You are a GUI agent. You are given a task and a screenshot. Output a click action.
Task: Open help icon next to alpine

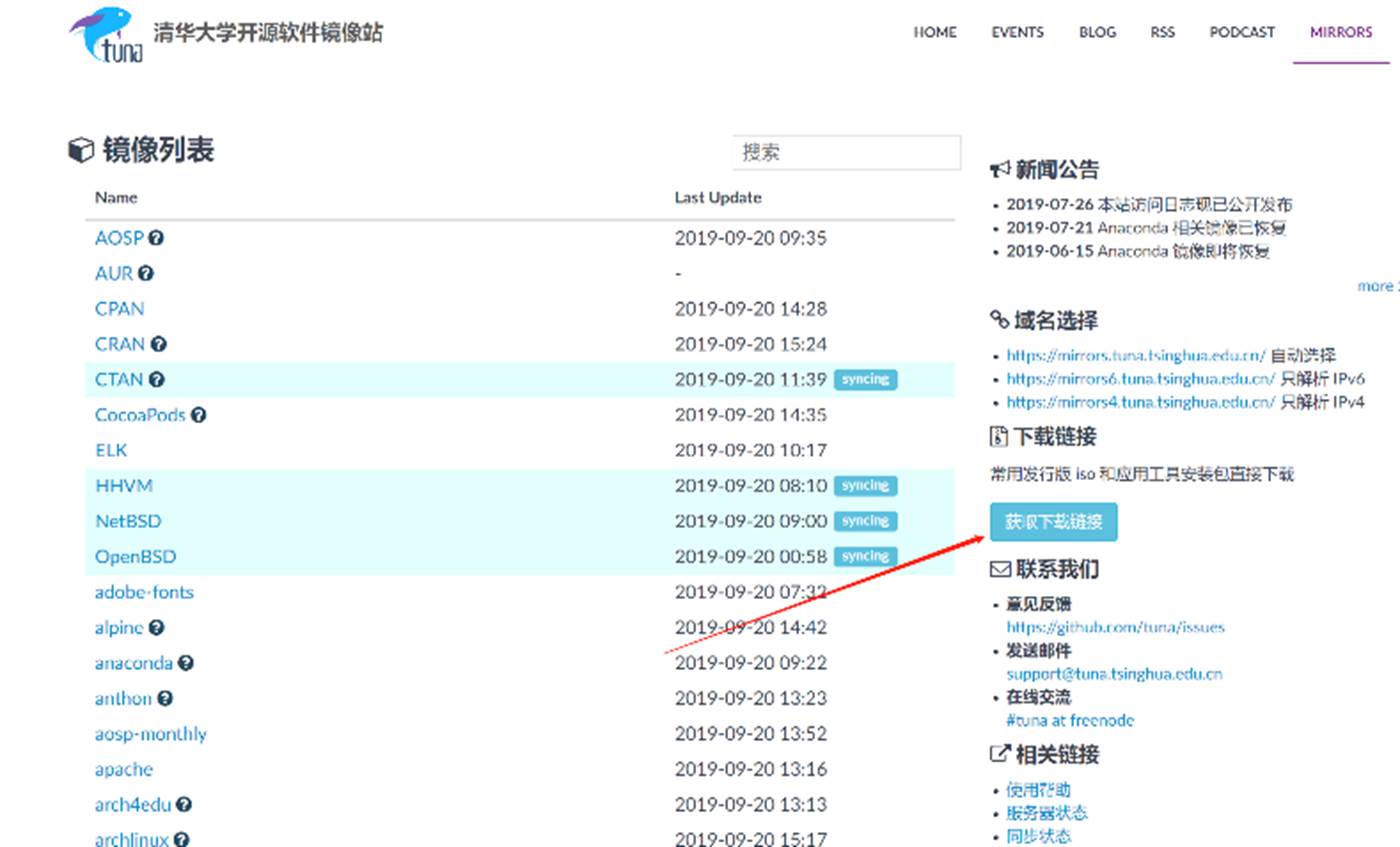[156, 627]
